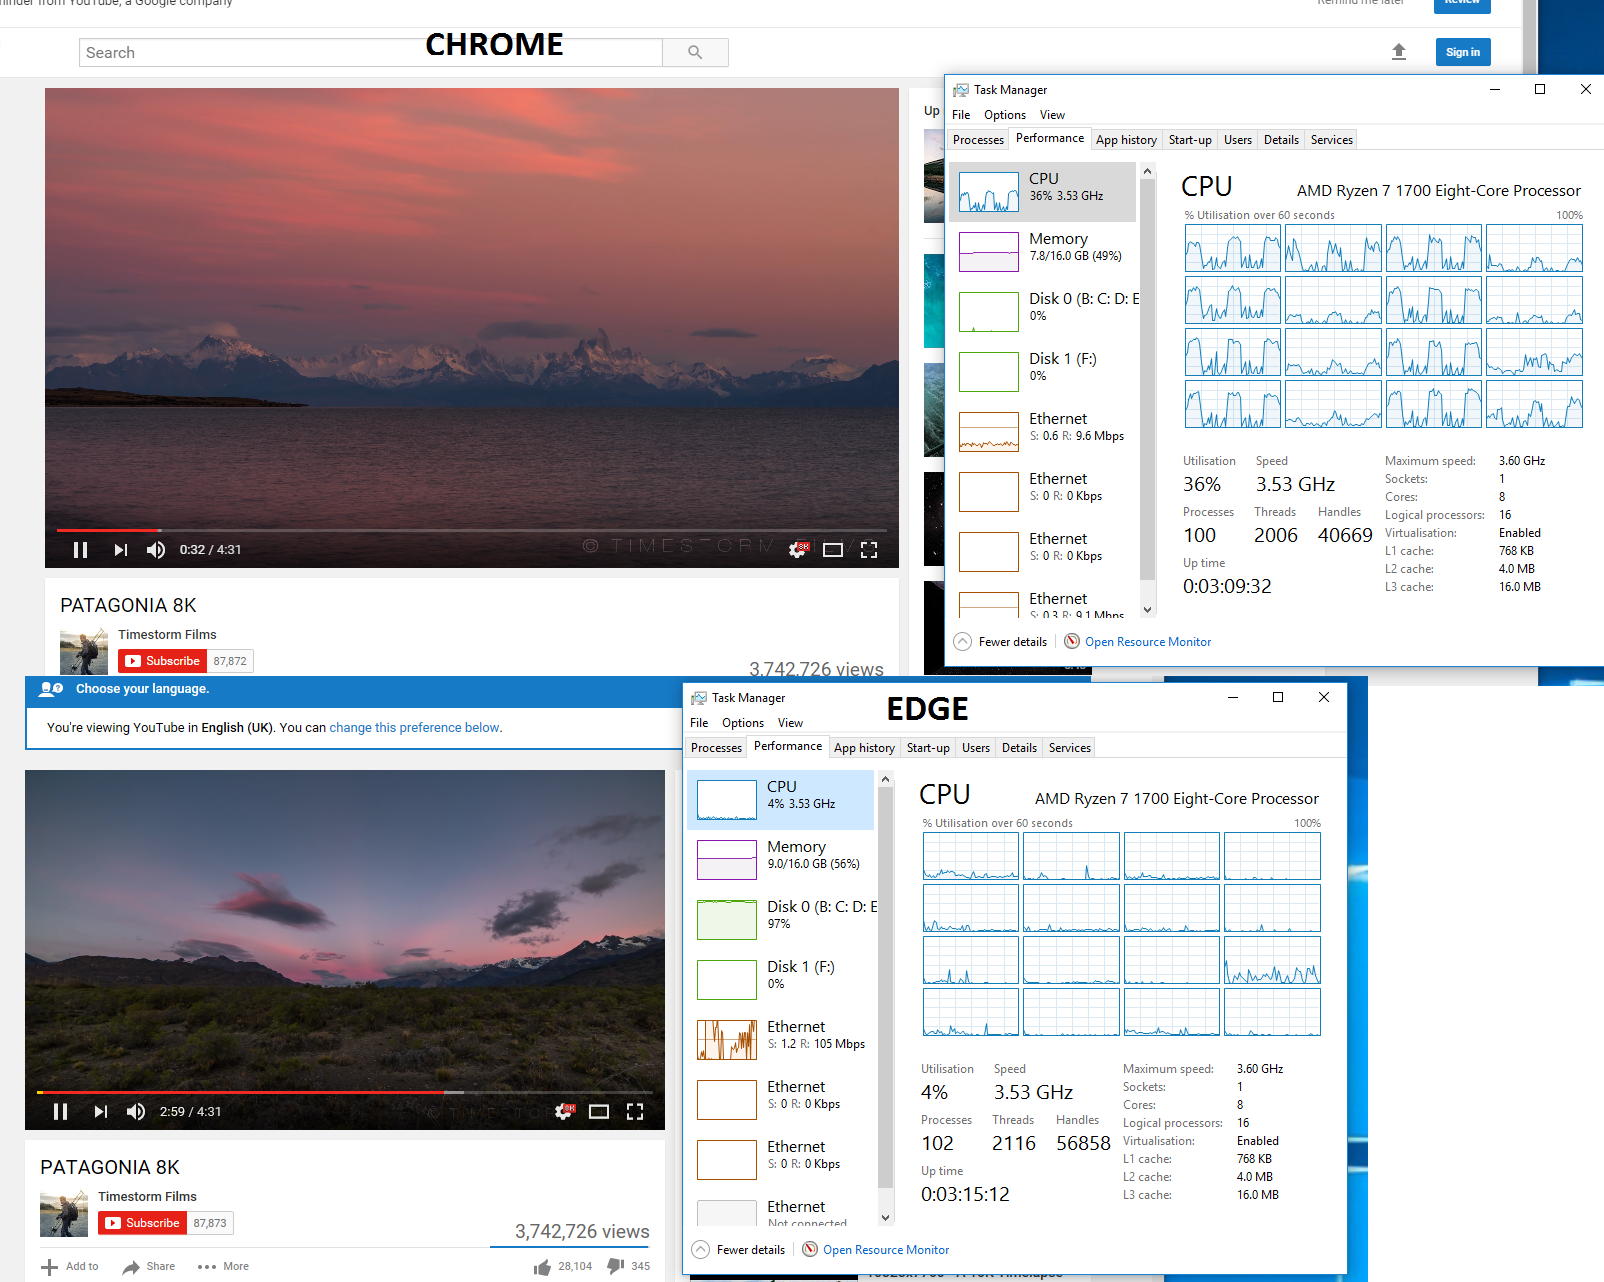Switch to Processes tab in upper Task Manager
The height and width of the screenshot is (1282, 1604).
pyautogui.click(x=978, y=140)
